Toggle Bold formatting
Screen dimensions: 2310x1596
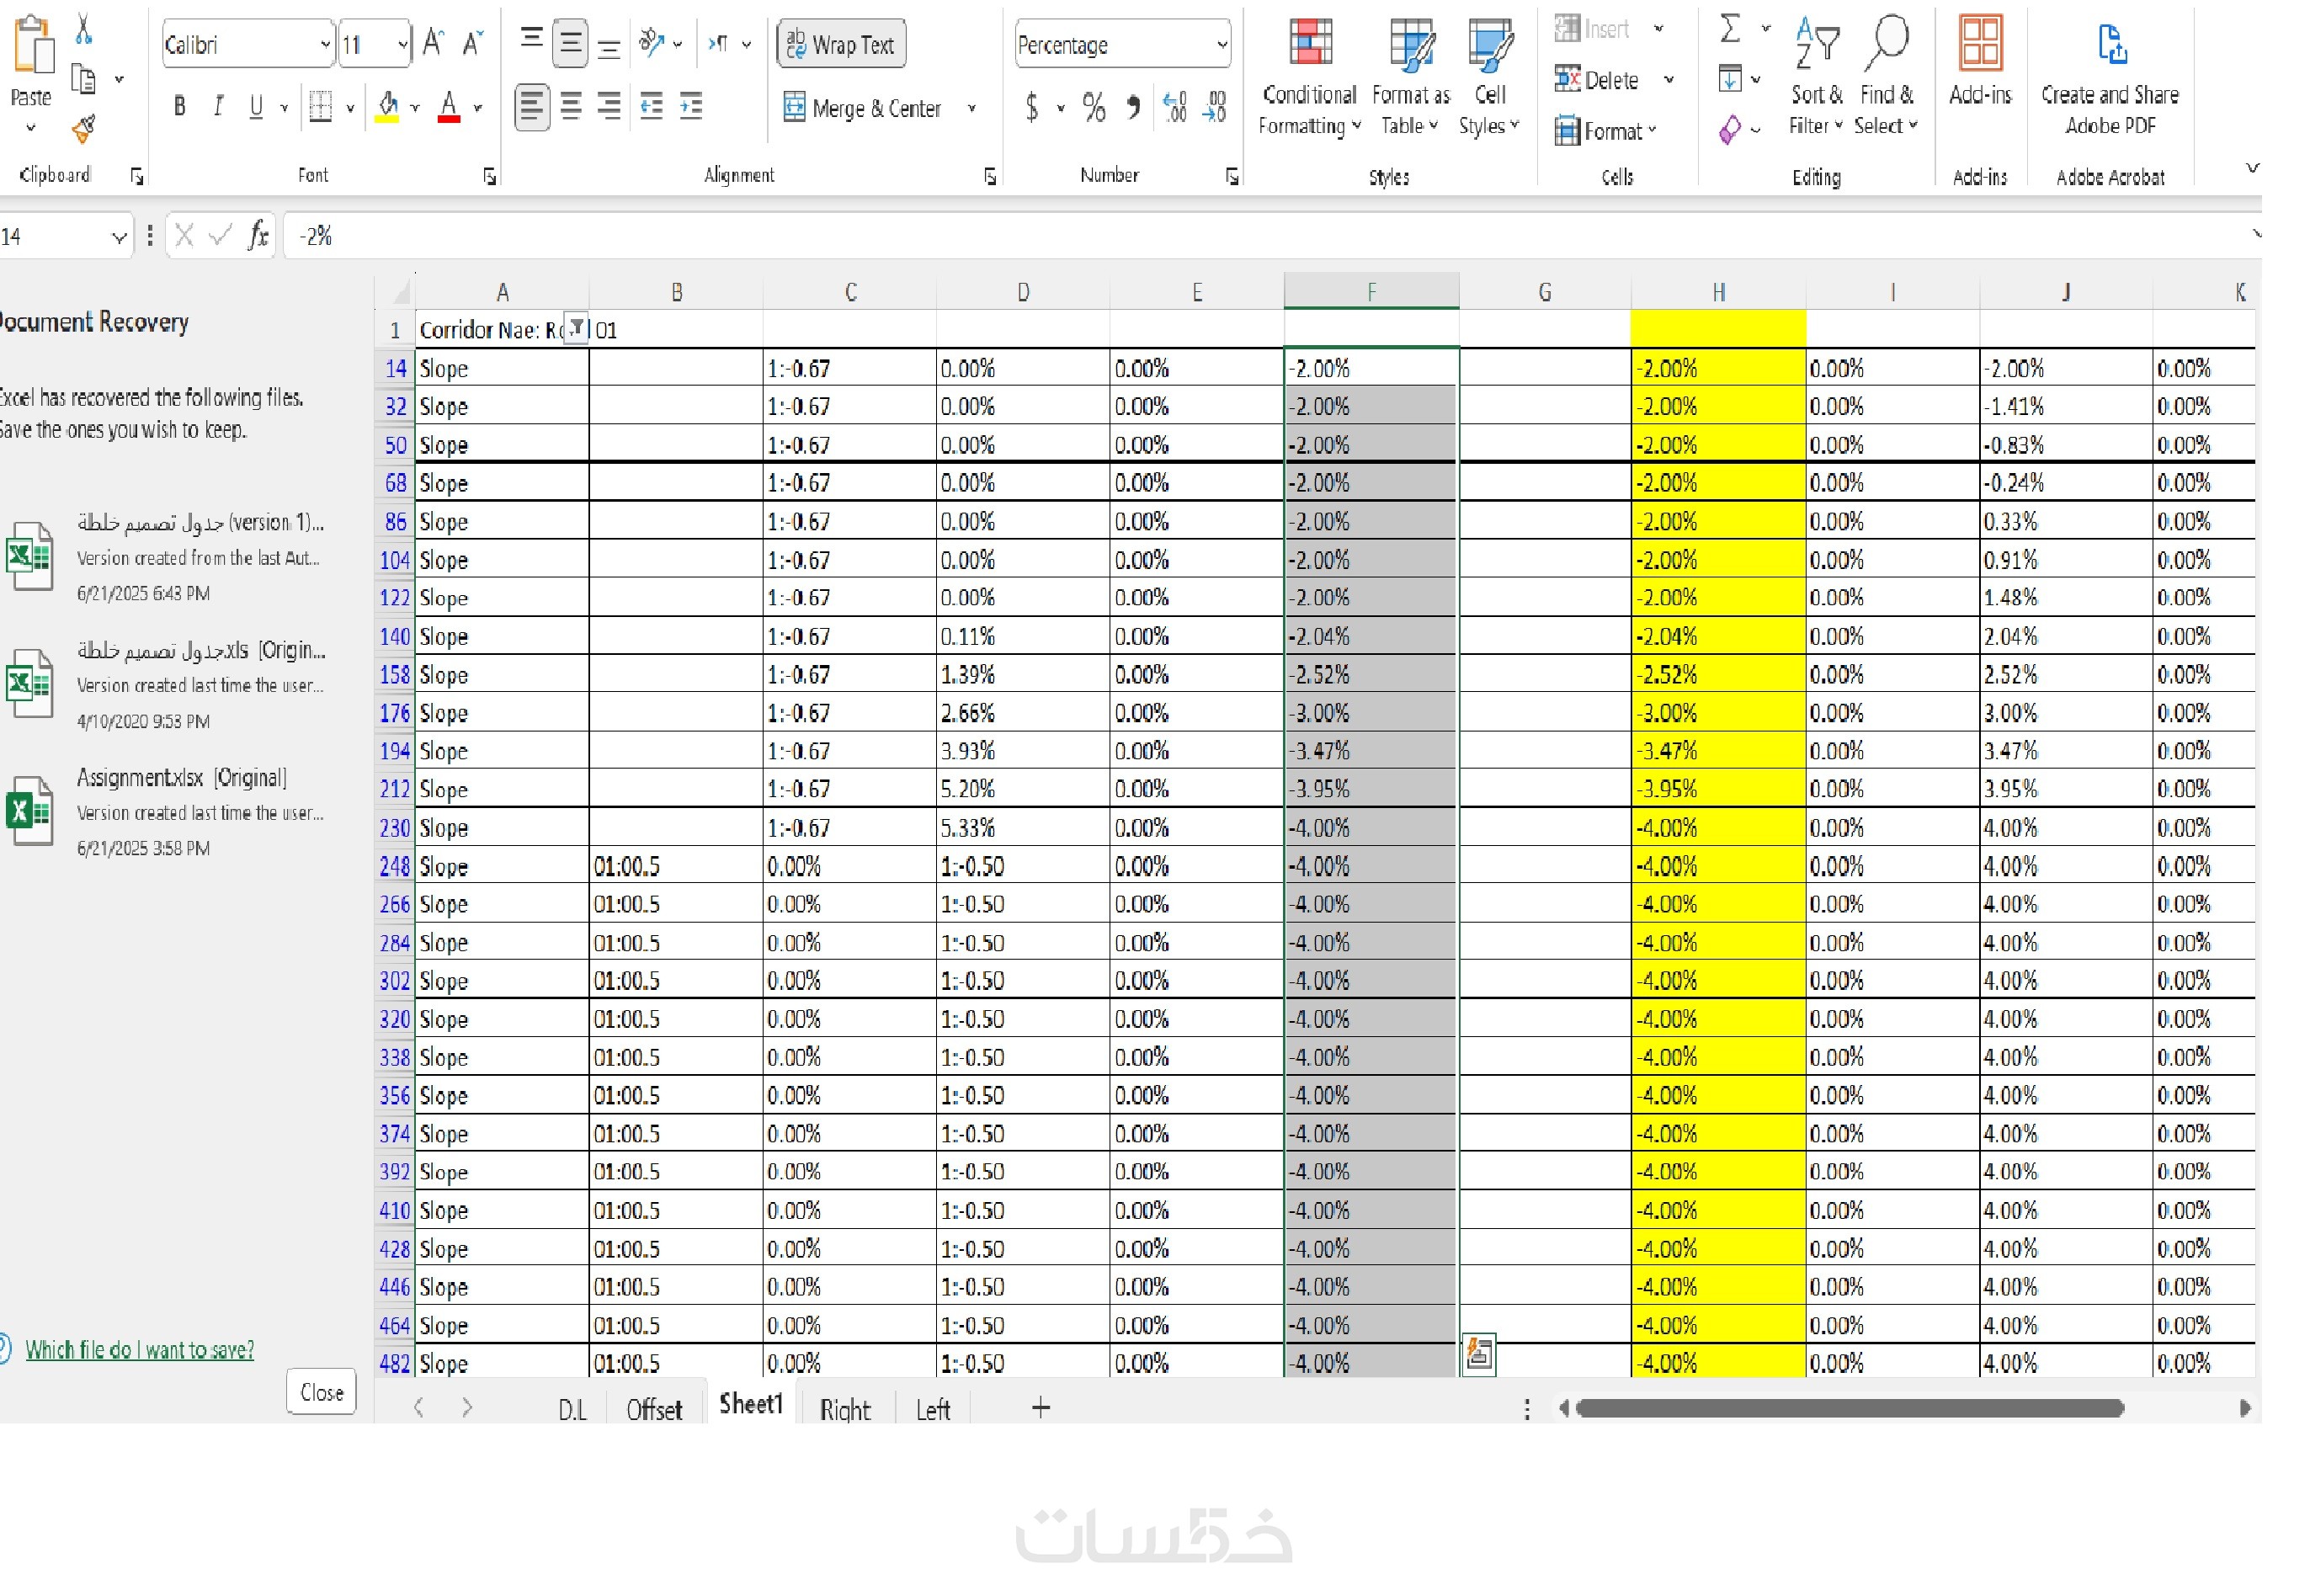pos(179,106)
